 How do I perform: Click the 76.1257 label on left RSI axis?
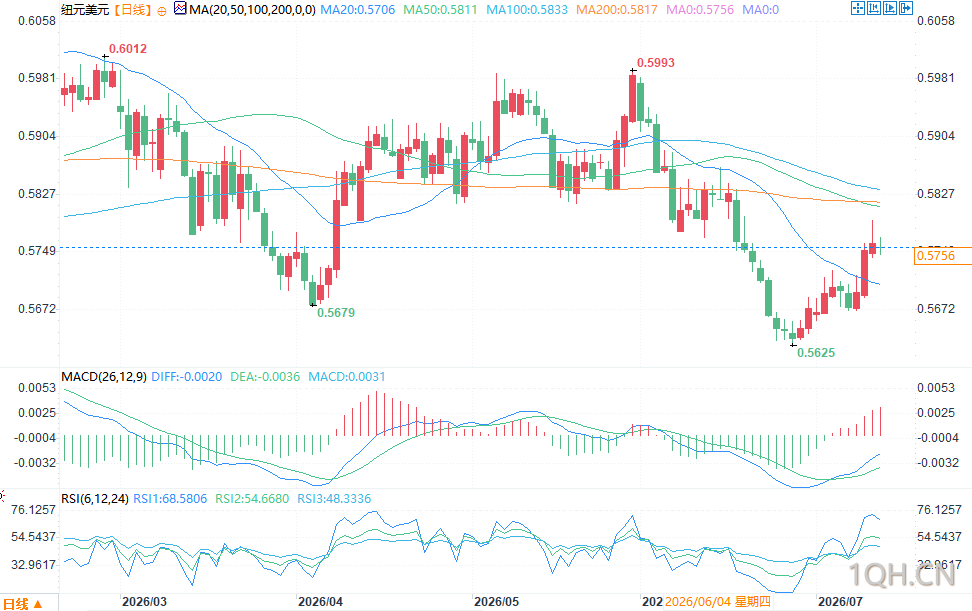(33, 510)
